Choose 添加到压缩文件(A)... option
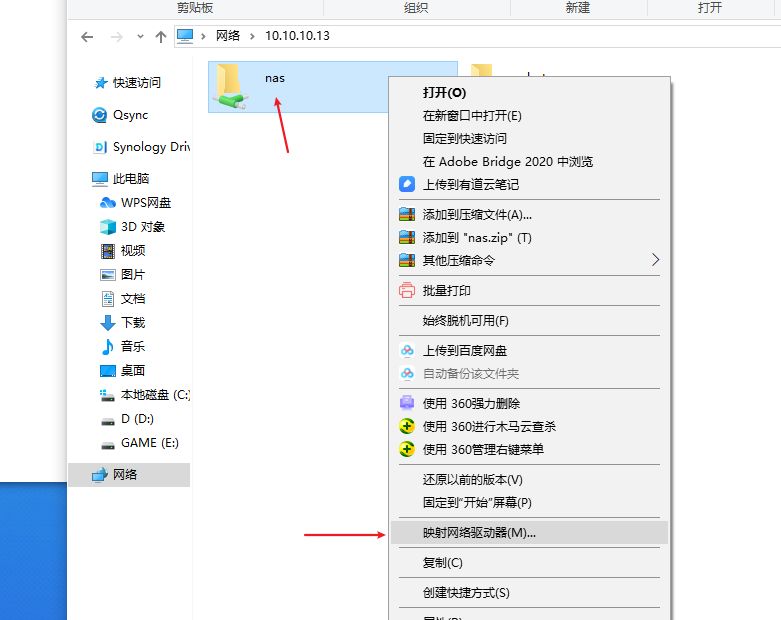 pos(477,215)
